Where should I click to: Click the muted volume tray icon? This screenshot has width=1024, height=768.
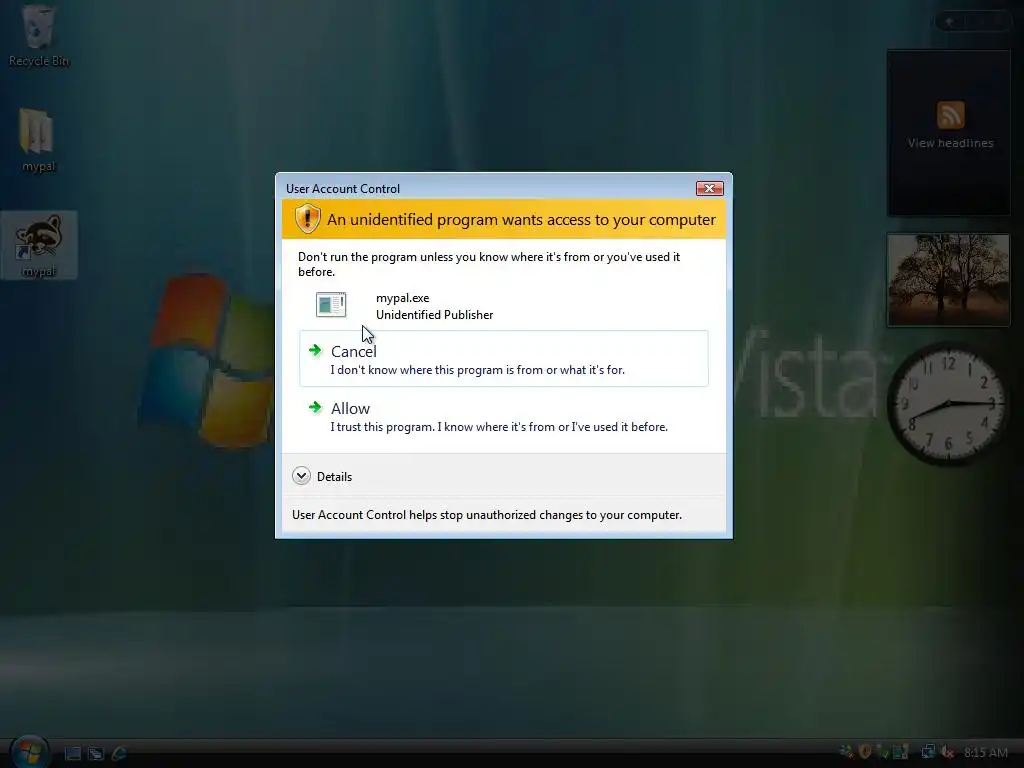click(946, 752)
